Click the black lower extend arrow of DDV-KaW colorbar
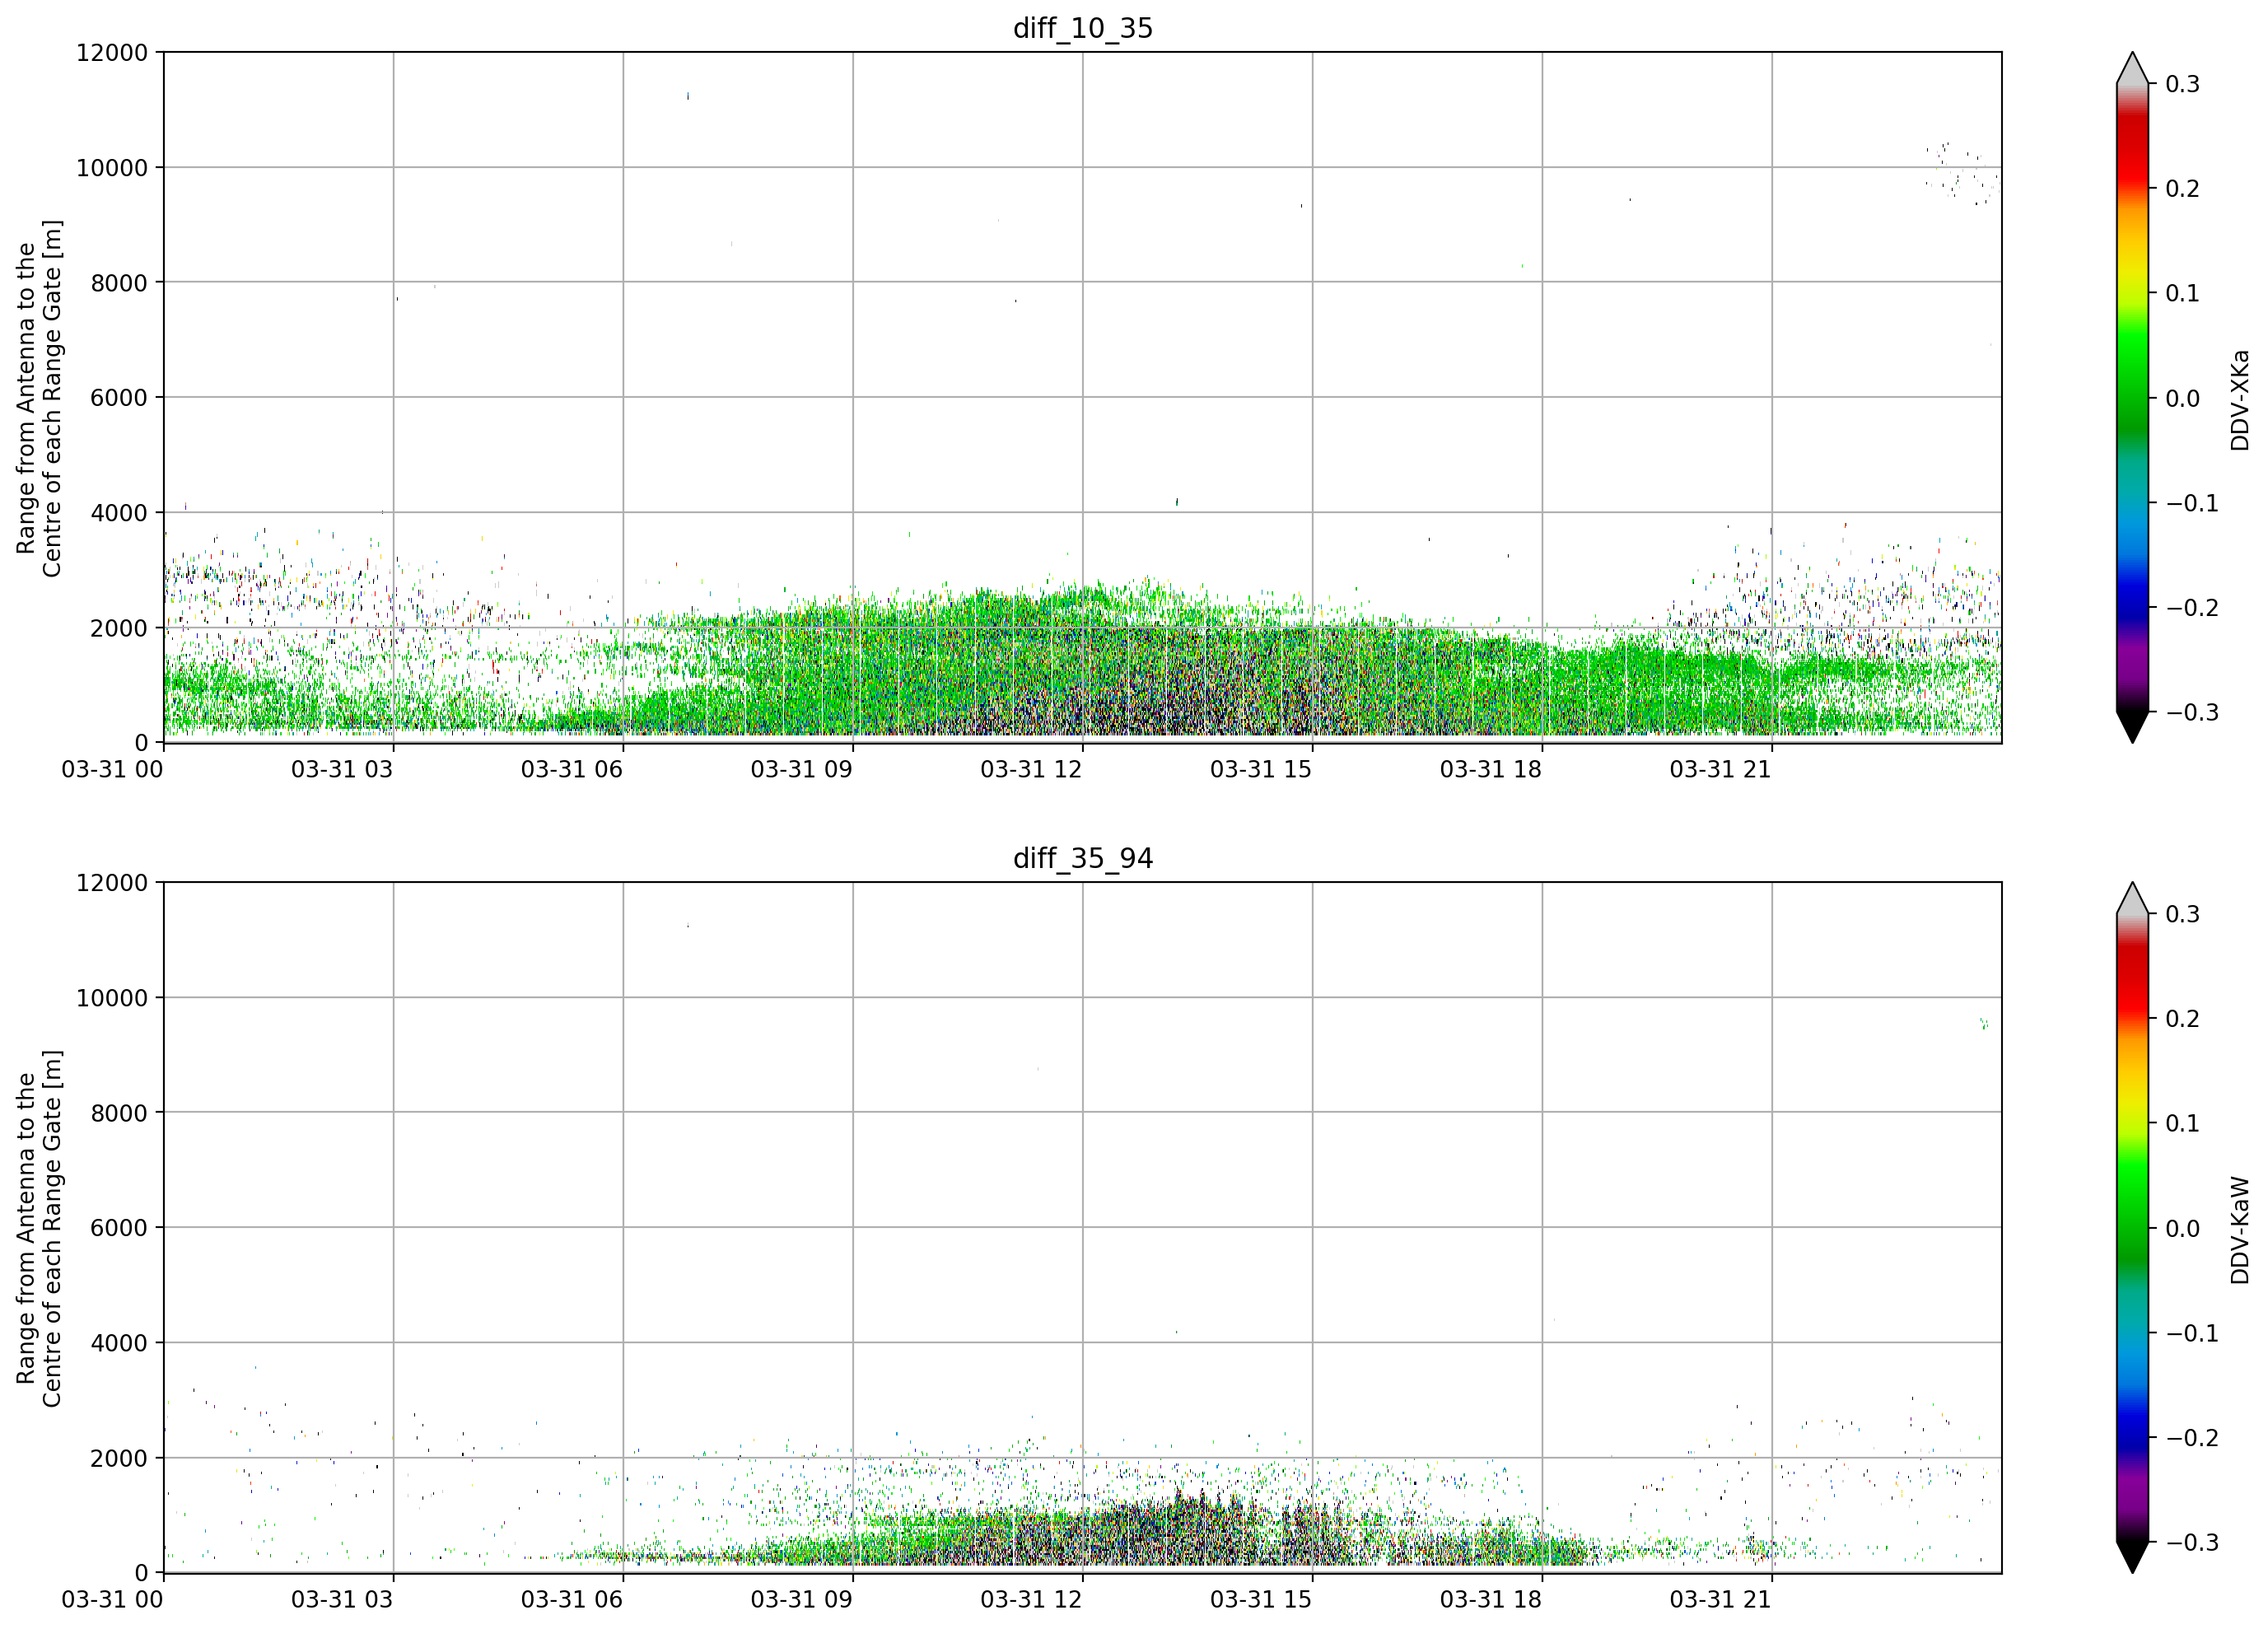Screen dimensions: 2268x1629 (x=2132, y=1555)
